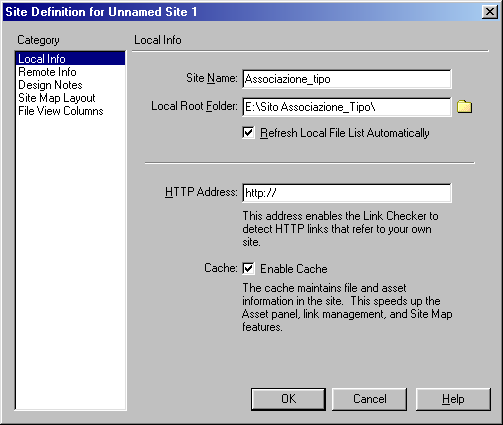Open the Remote Info category
Image resolution: width=503 pixels, height=425 pixels.
47,72
